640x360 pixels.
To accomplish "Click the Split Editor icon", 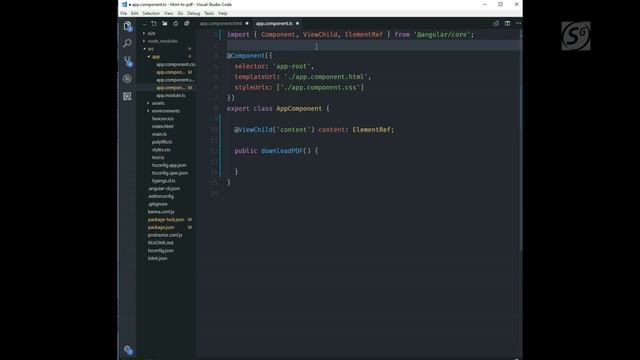I will 507,24.
